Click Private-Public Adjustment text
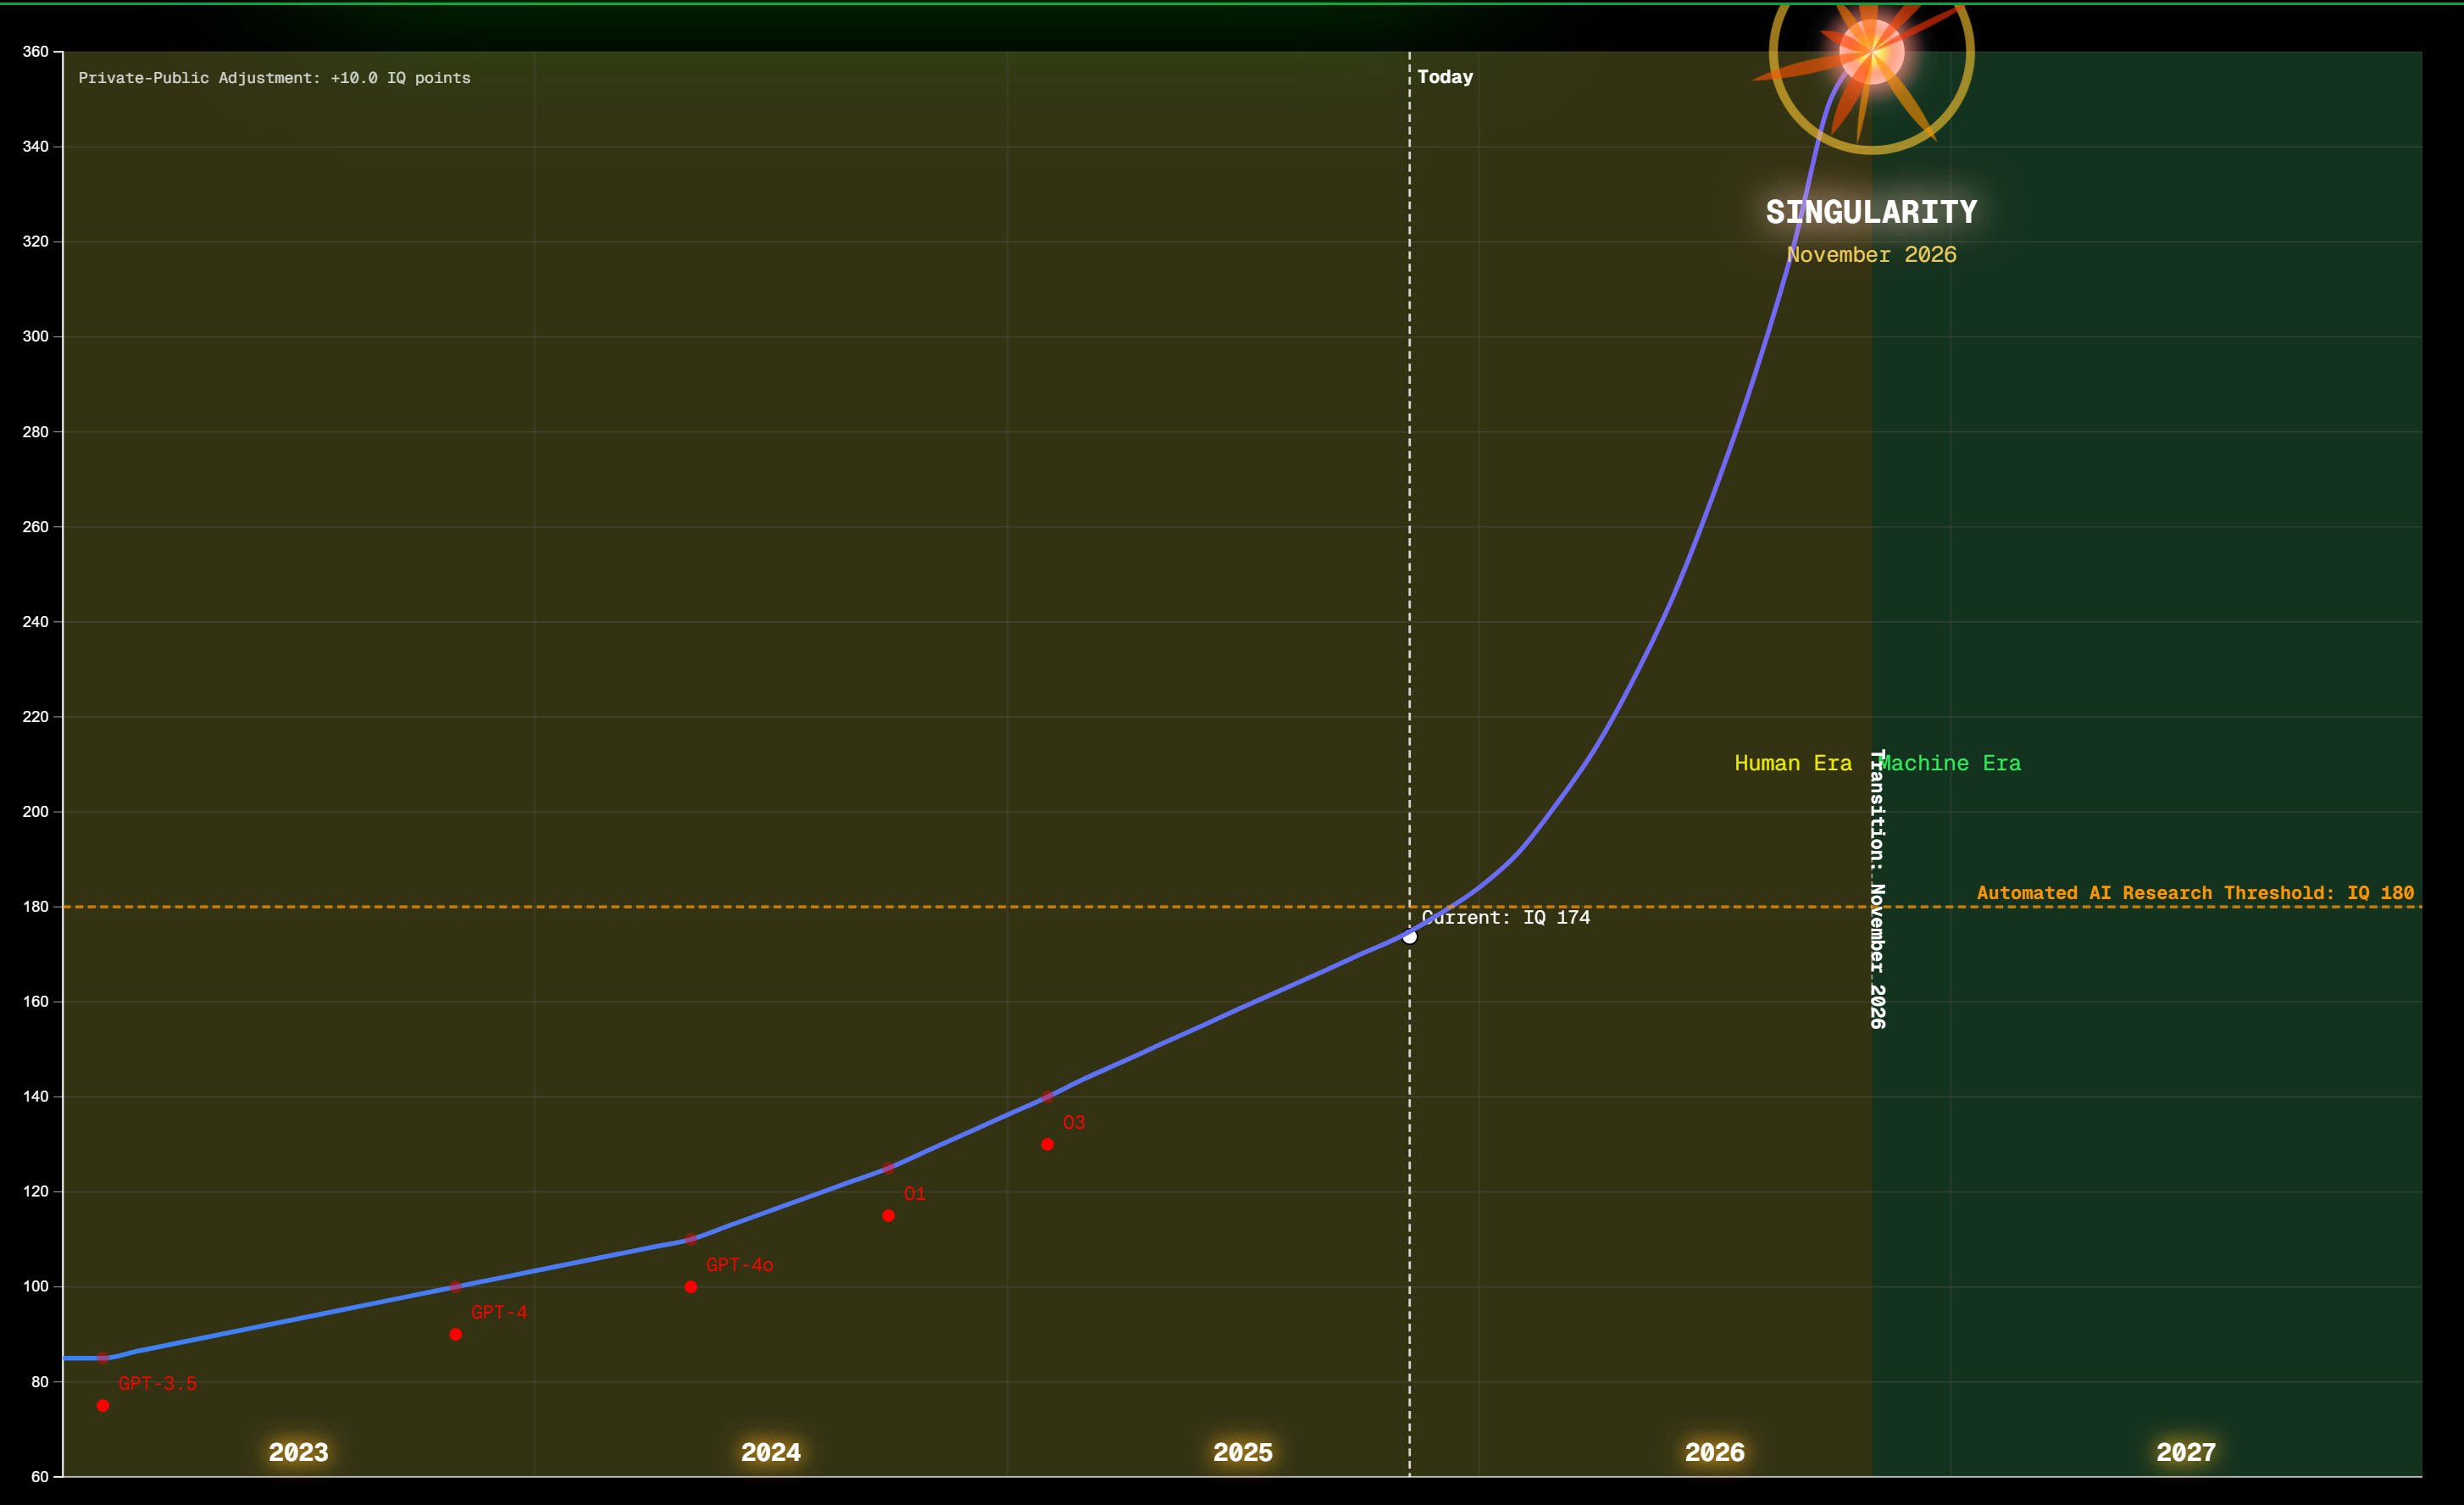Screen dimensions: 2464x1505 point(274,78)
